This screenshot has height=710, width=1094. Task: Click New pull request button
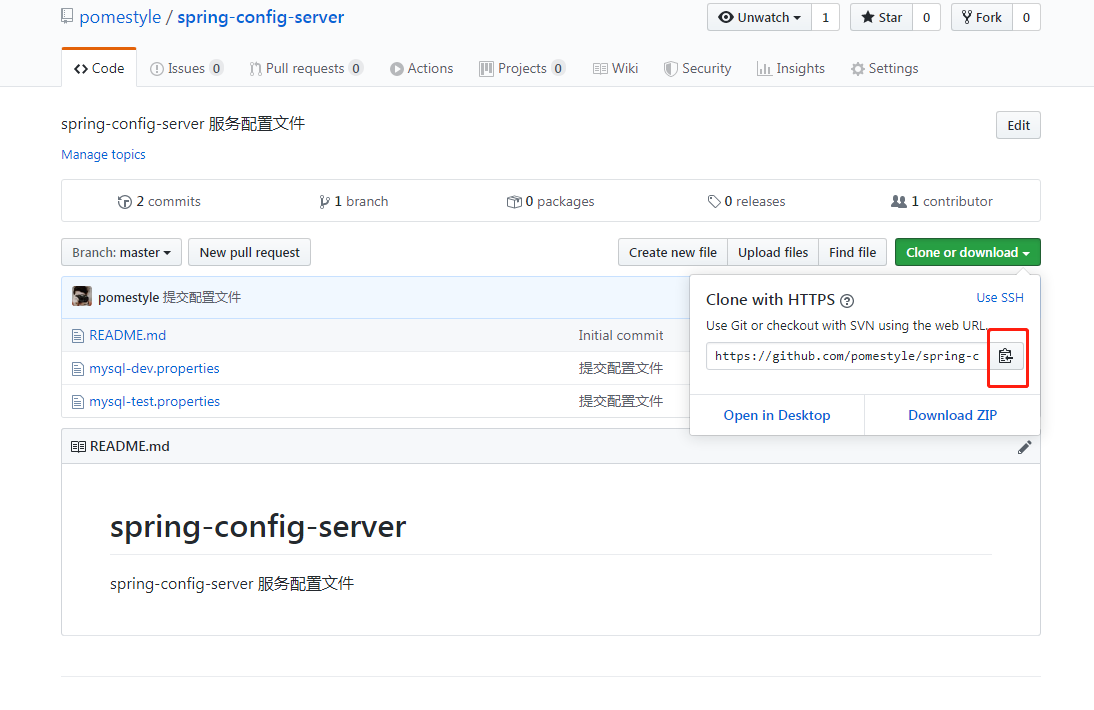[250, 252]
